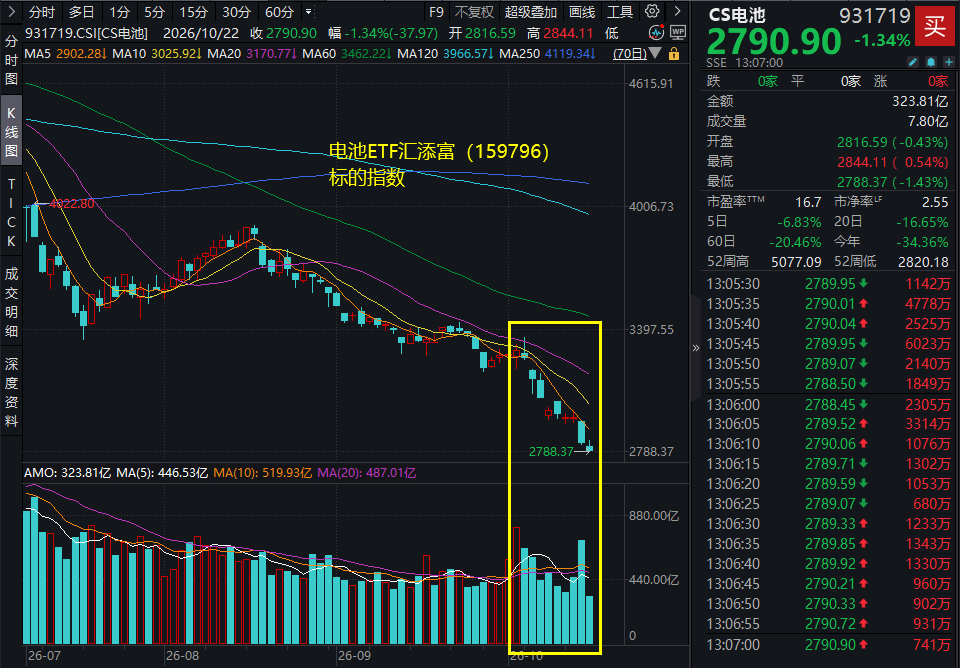Select the 60分 period tab

[280, 12]
